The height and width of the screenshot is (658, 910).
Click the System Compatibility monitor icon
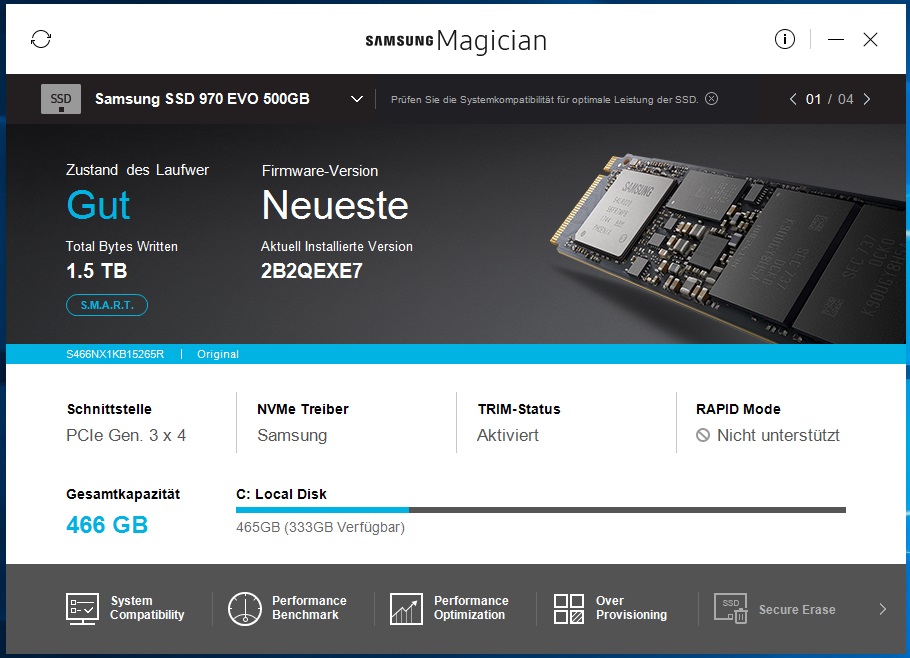pyautogui.click(x=82, y=609)
